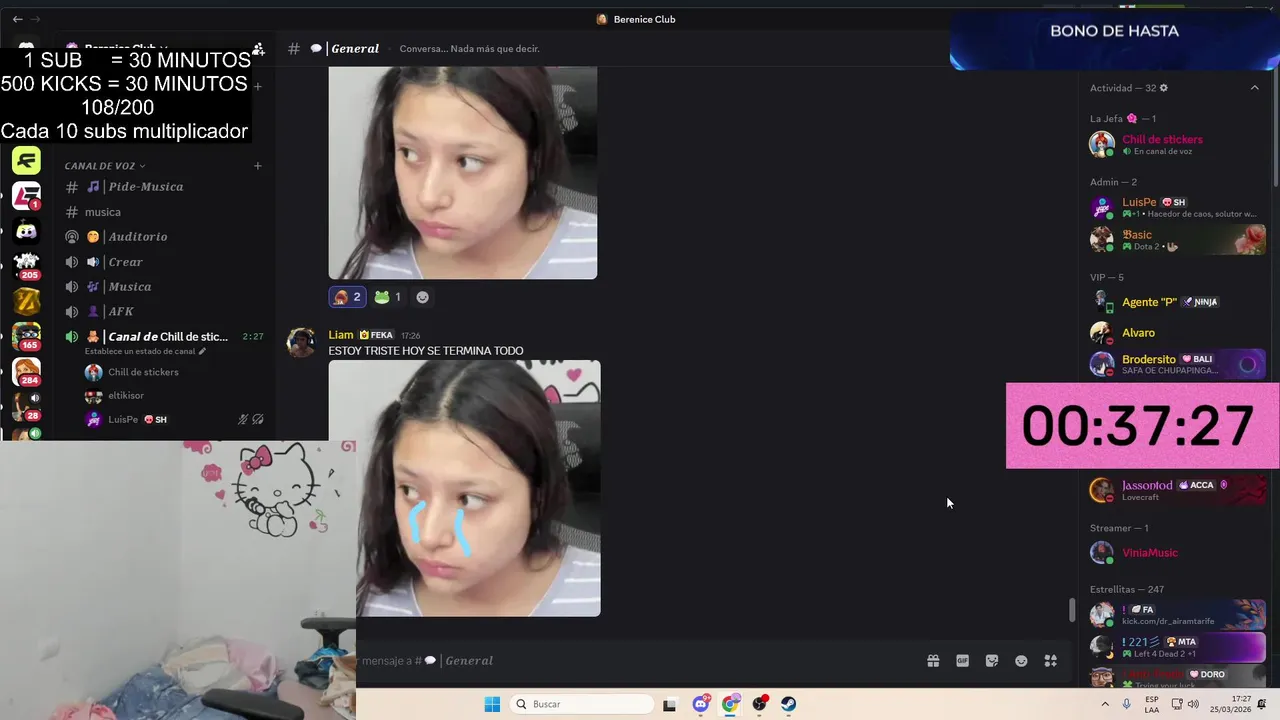
Task: Enlarge Liam's photo with blue tears
Action: click(x=465, y=488)
